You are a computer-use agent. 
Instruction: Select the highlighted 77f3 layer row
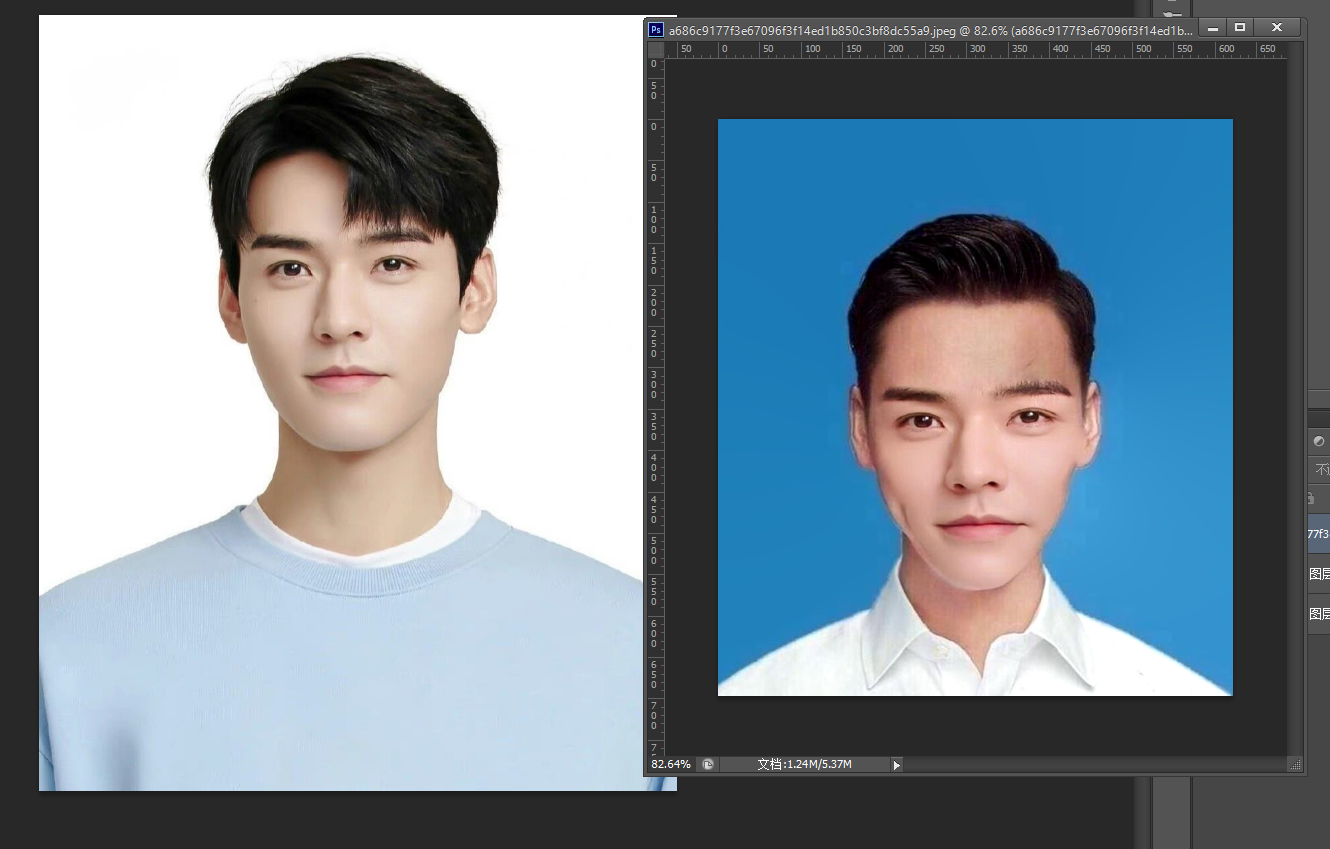1318,534
